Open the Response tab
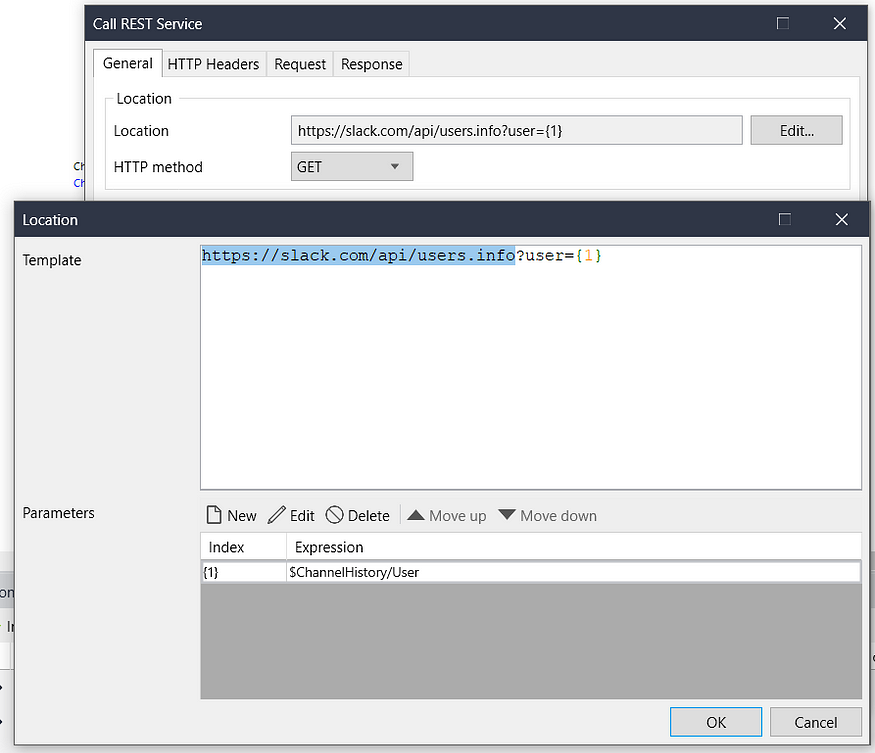This screenshot has height=753, width=875. pyautogui.click(x=372, y=64)
